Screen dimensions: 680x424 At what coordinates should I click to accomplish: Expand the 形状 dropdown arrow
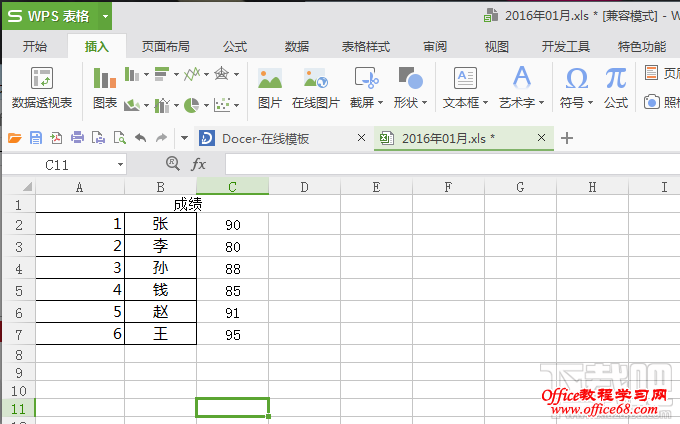(x=424, y=103)
